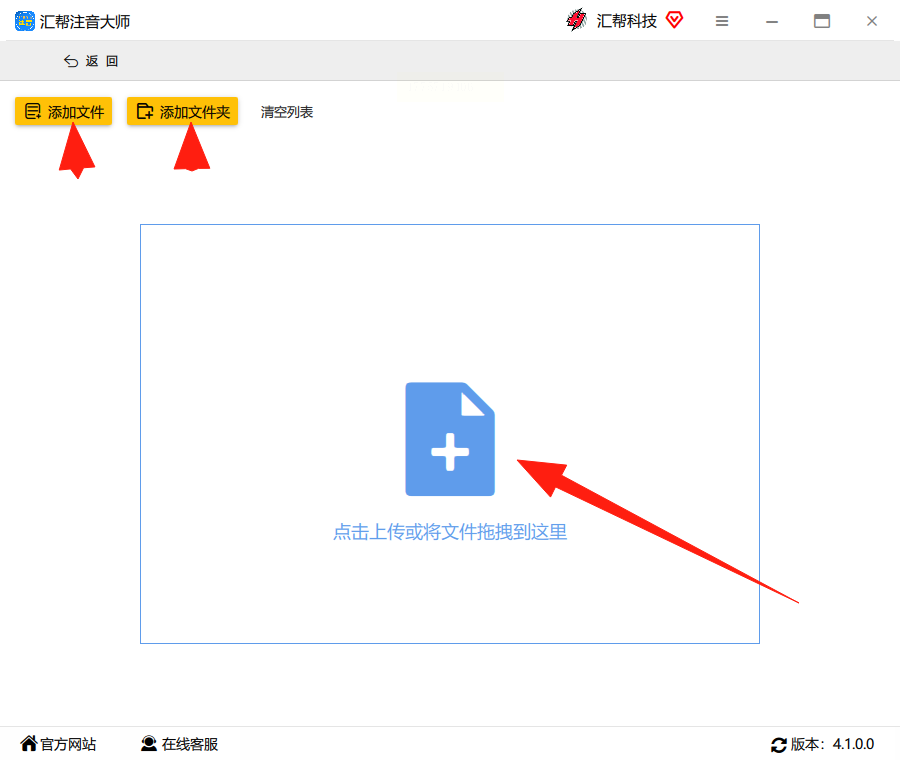Click the 在线客服 headset icon
Image resolution: width=900 pixels, height=760 pixels.
coord(149,744)
